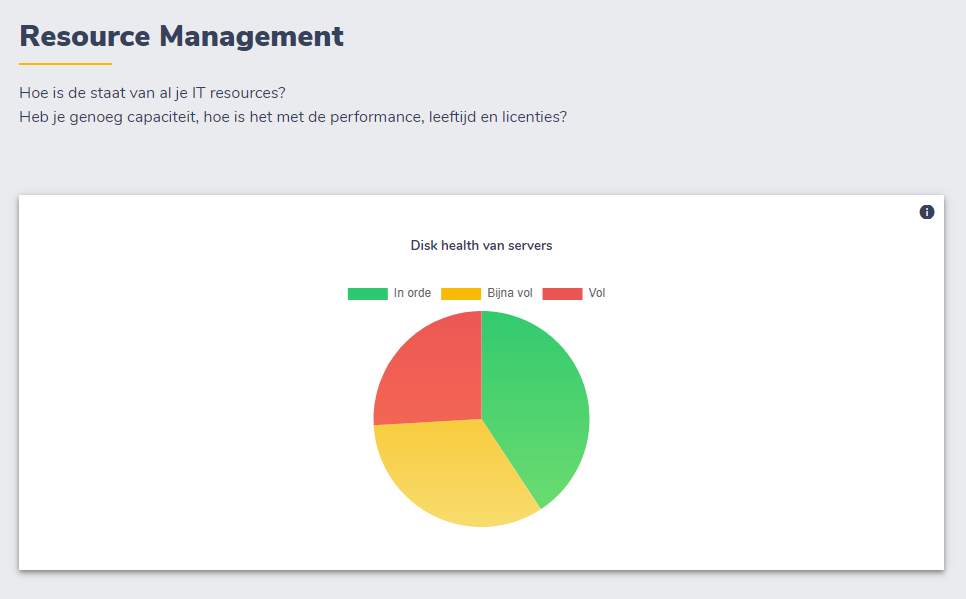Screen dimensions: 966x599
Task: Click the 'Disk health van servers' chart title
Action: click(x=481, y=245)
